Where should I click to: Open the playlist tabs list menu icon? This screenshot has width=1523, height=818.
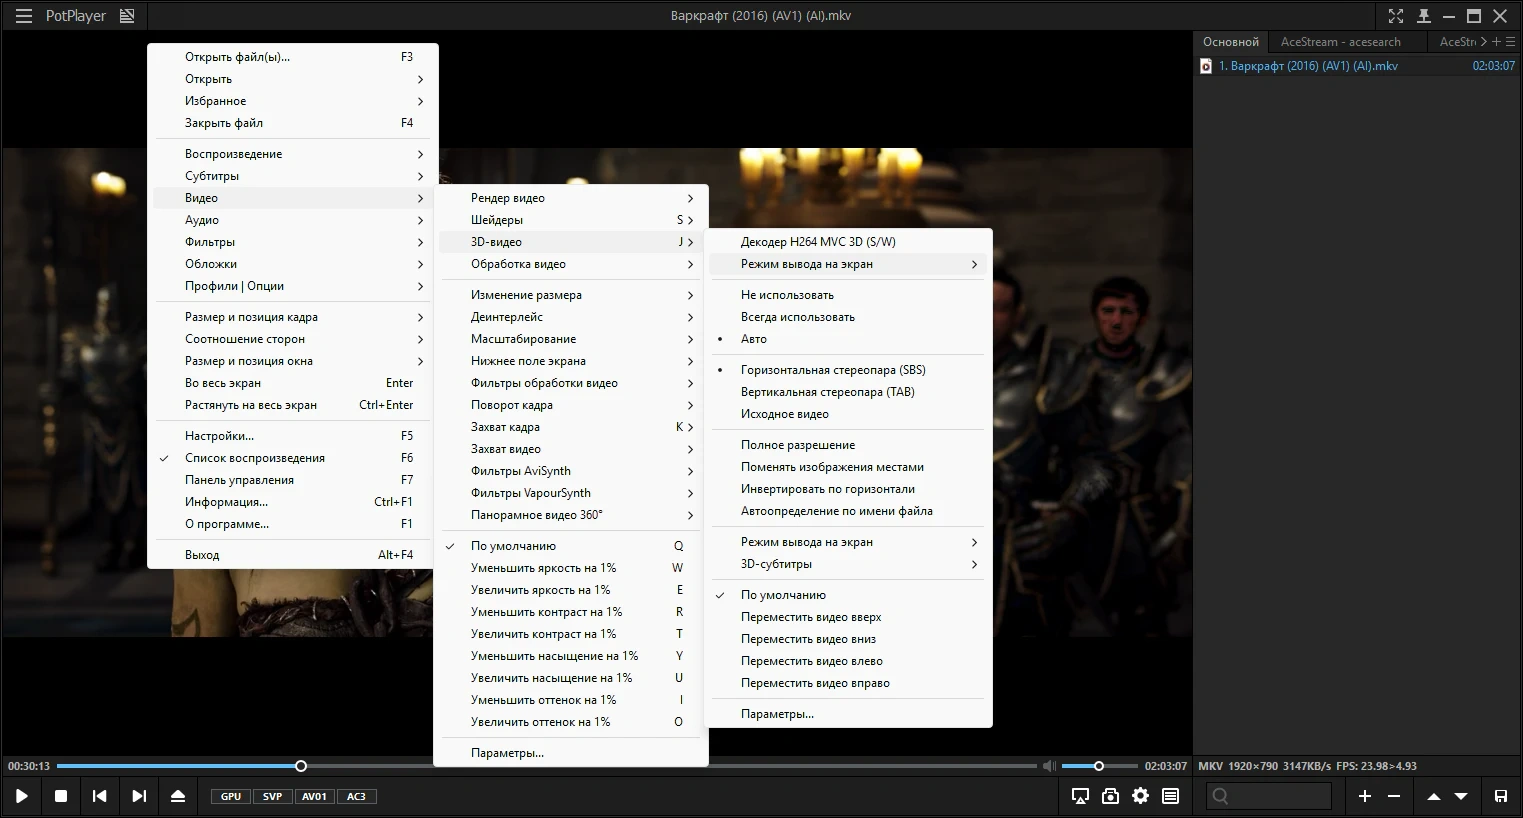1510,42
